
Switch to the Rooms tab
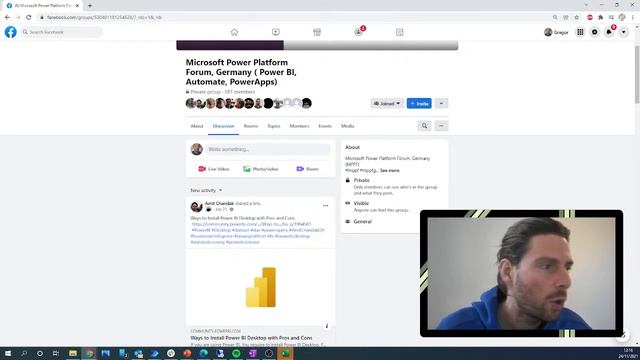coord(251,126)
